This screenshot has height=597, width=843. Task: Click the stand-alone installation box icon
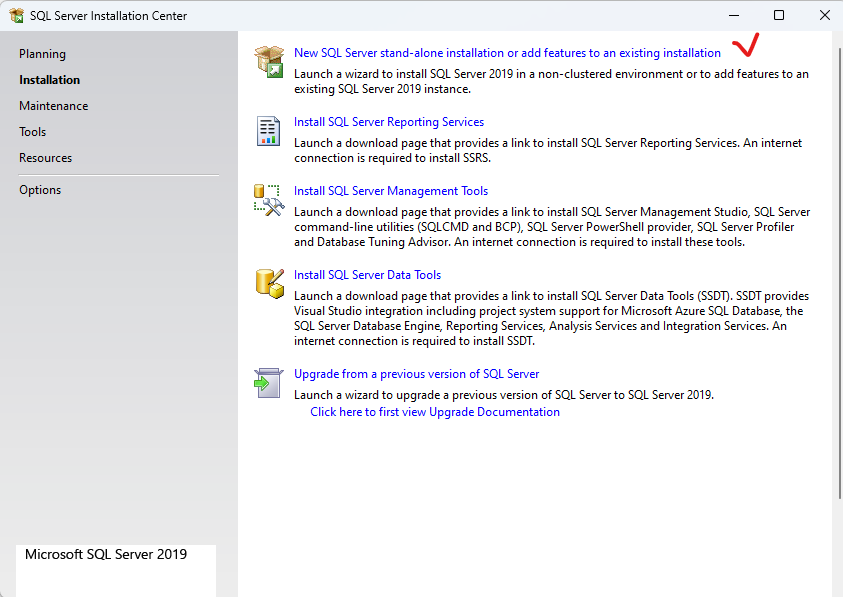point(269,61)
